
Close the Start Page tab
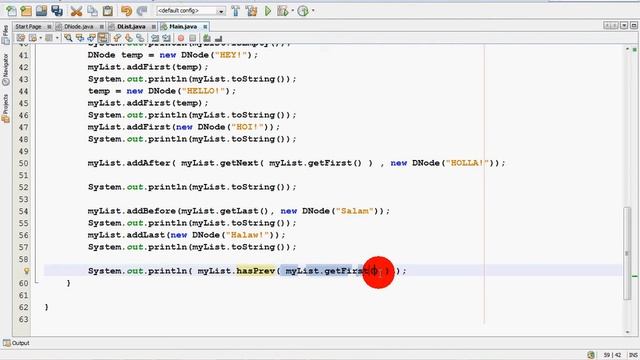tap(49, 27)
